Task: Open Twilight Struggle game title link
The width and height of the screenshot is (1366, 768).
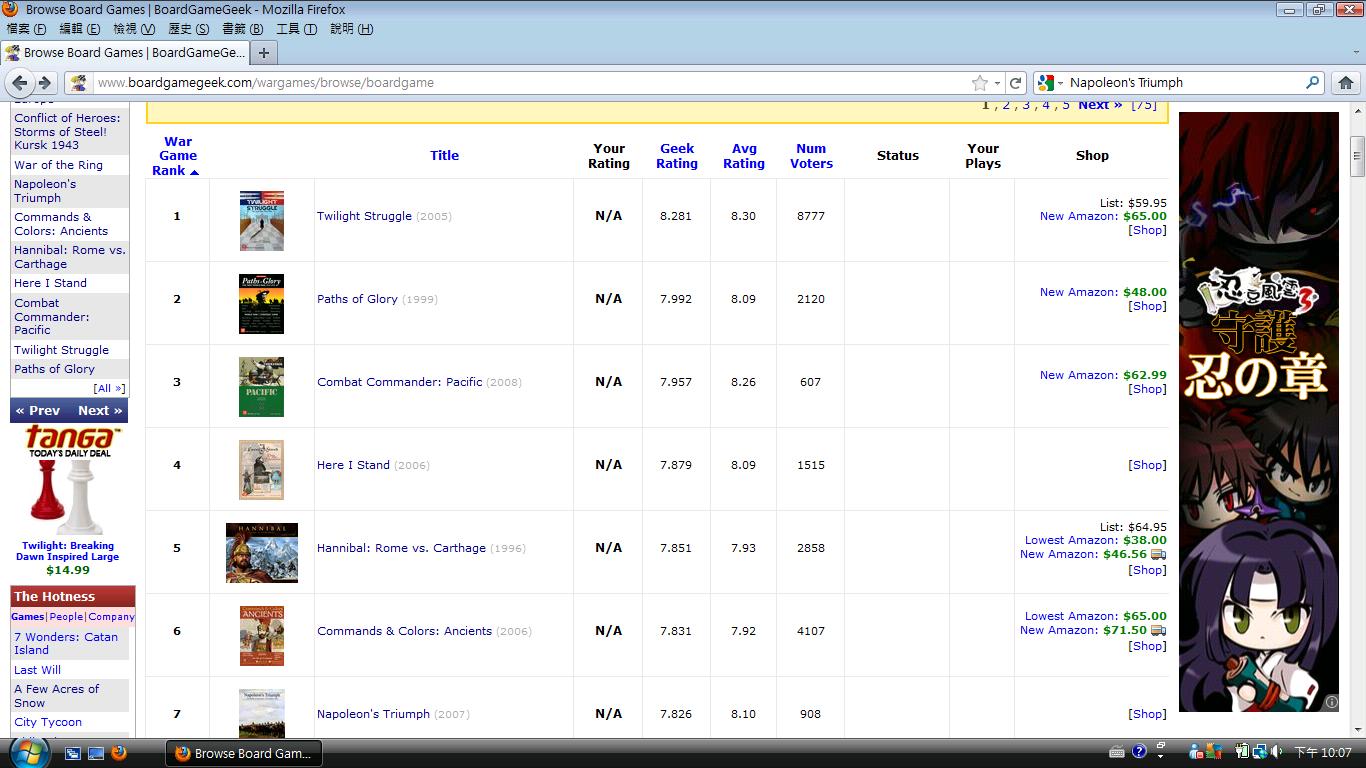Action: click(364, 216)
